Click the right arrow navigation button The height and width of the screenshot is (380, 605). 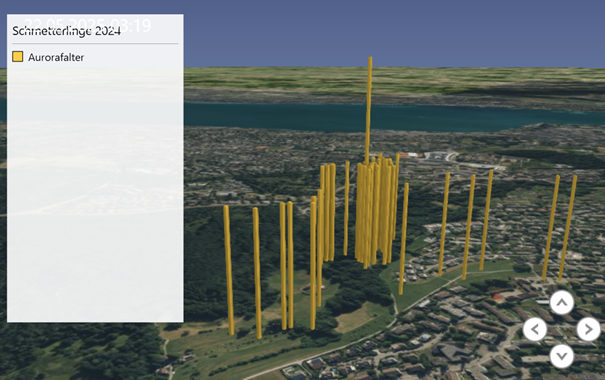tap(588, 329)
